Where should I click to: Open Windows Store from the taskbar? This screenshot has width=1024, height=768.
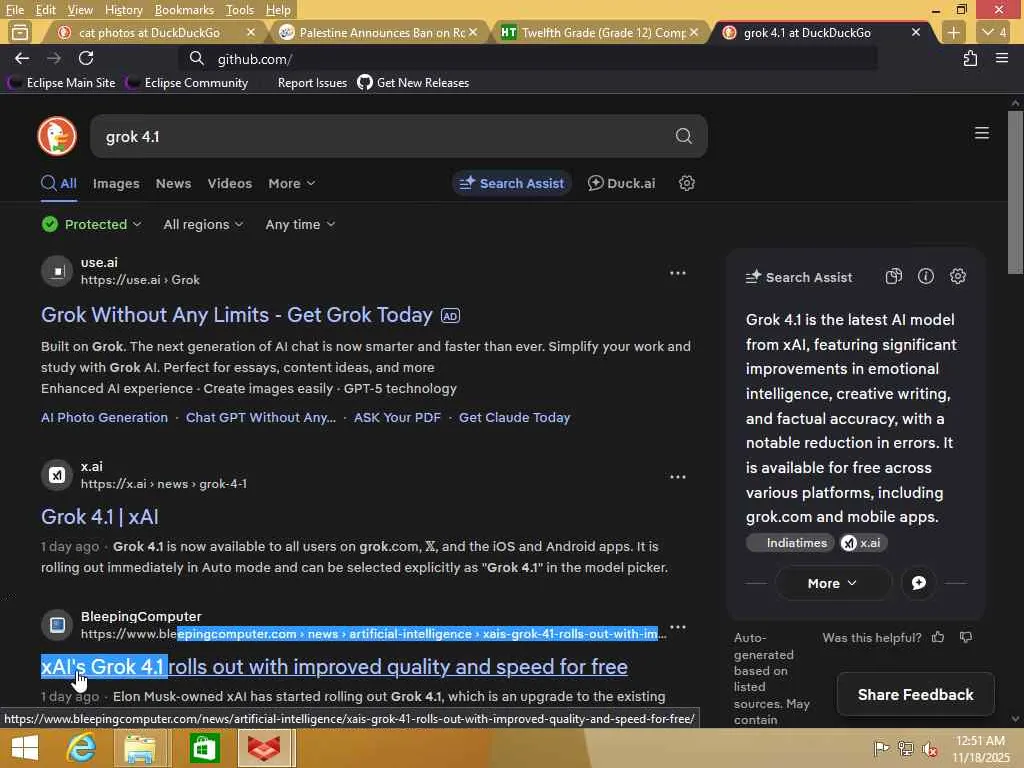click(x=204, y=748)
